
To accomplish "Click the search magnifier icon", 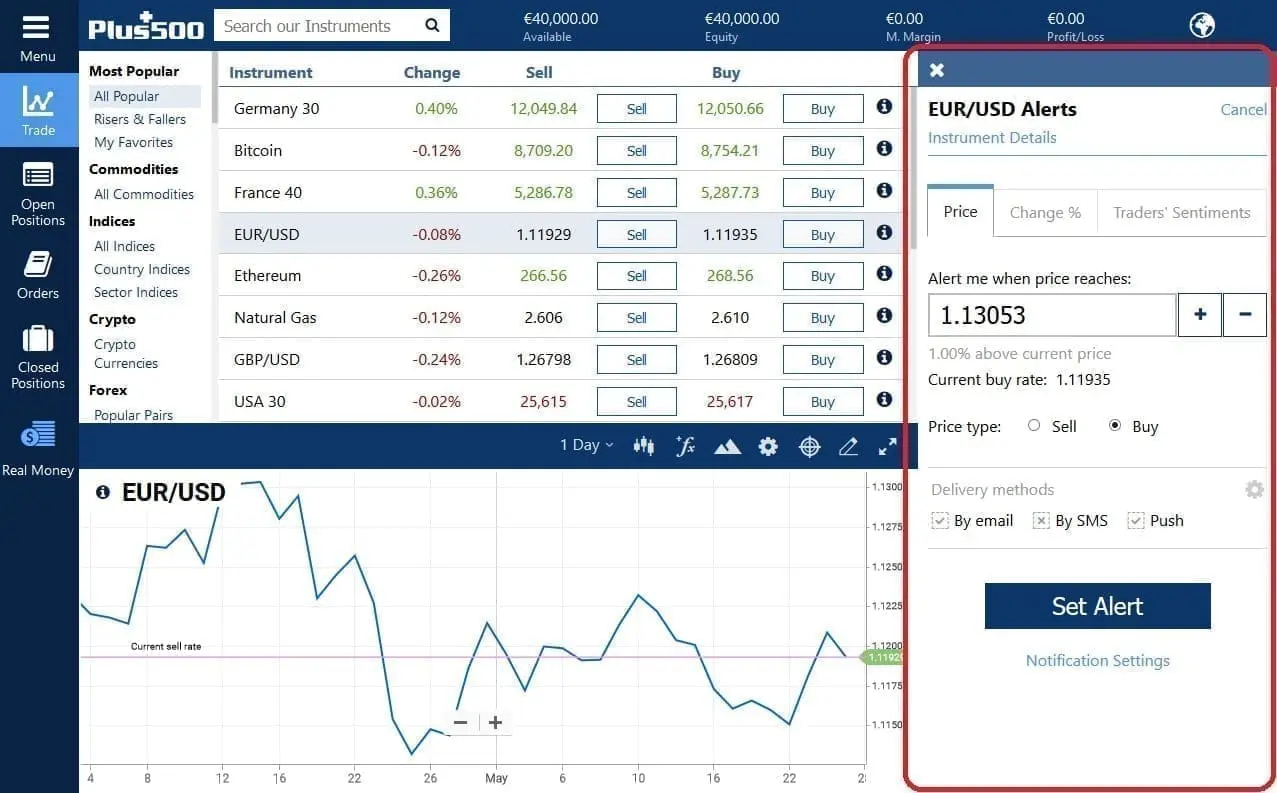I will coord(432,26).
